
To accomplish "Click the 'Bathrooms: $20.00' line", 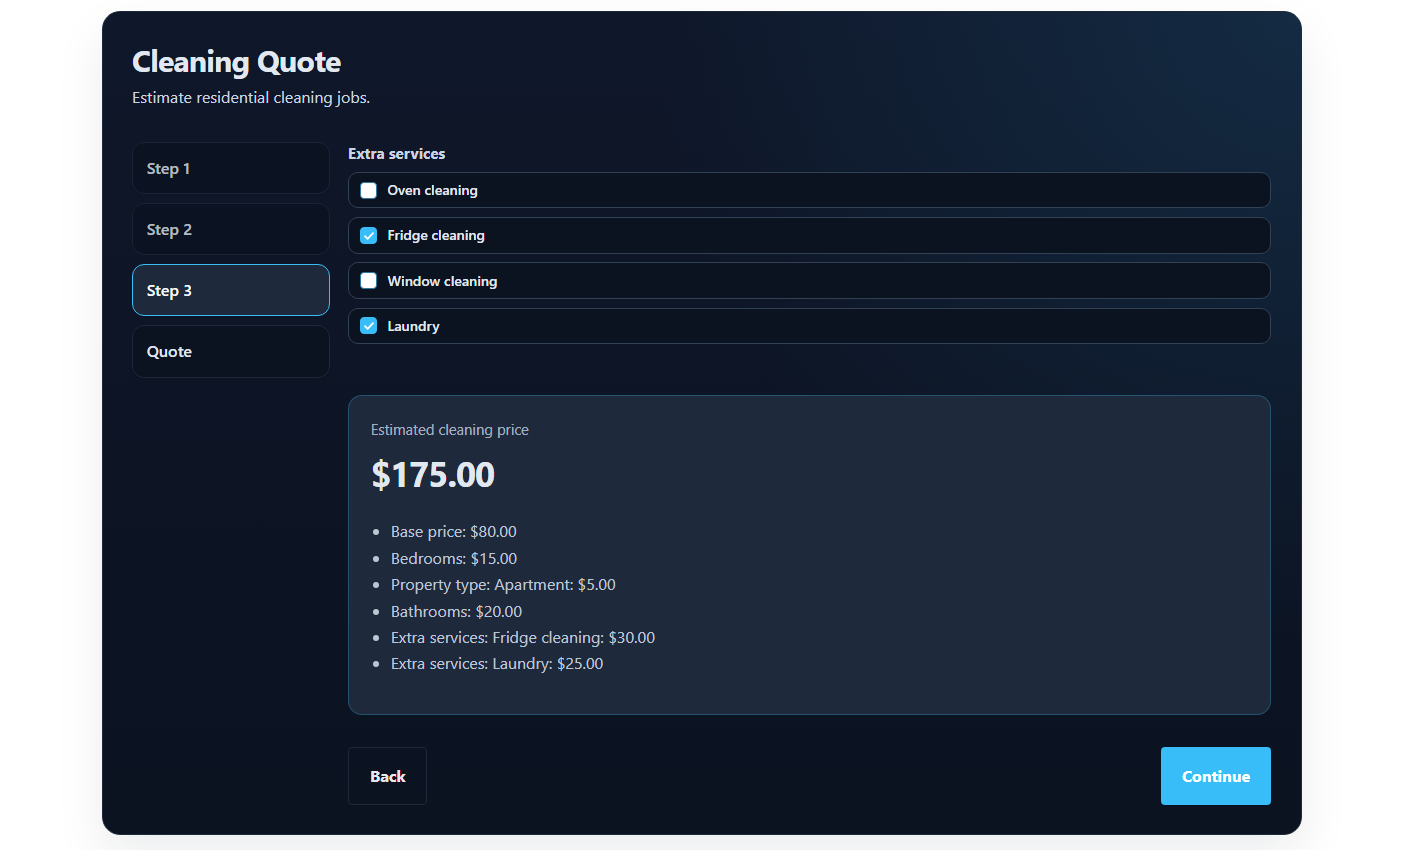I will (x=456, y=611).
